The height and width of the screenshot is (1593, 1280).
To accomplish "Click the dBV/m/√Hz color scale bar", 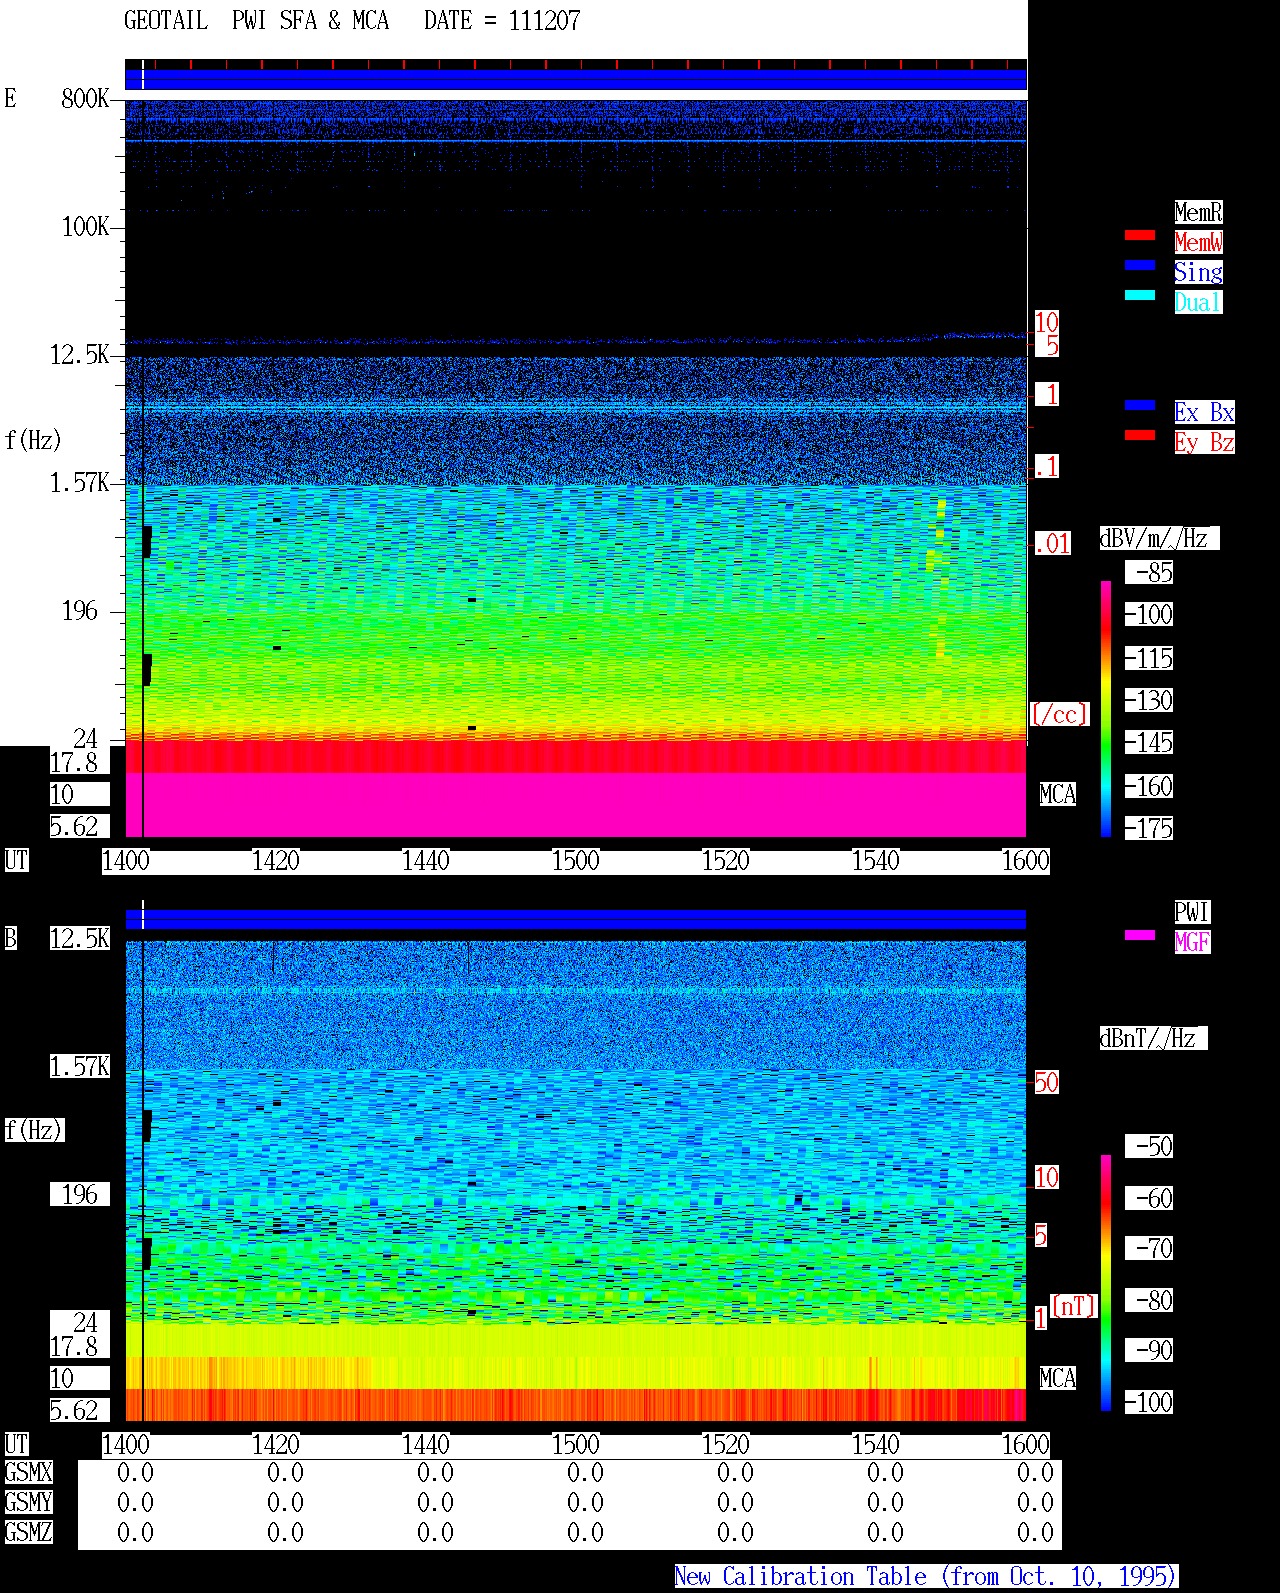I will coord(1106,708).
